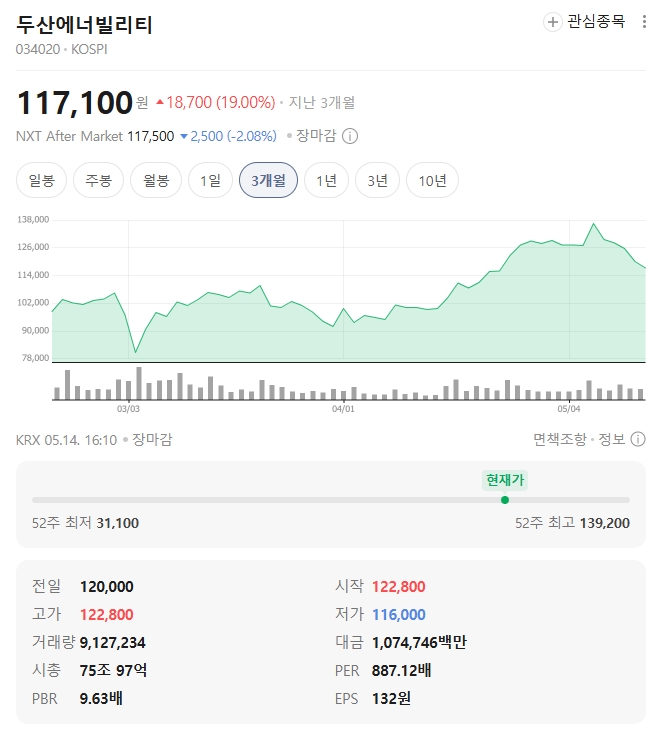Click the PBR value 9.63배
The height and width of the screenshot is (733, 663).
pos(101,698)
